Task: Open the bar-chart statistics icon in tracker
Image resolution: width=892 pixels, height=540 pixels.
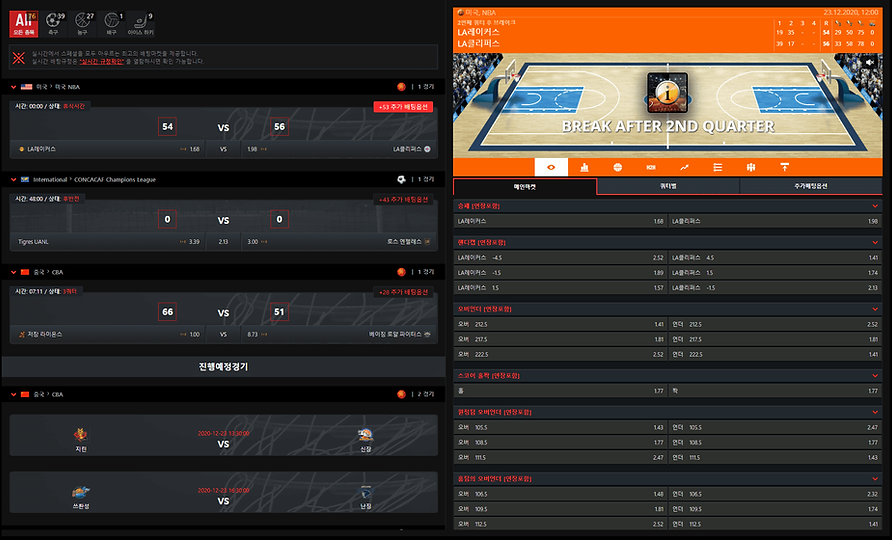Action: 584,167
